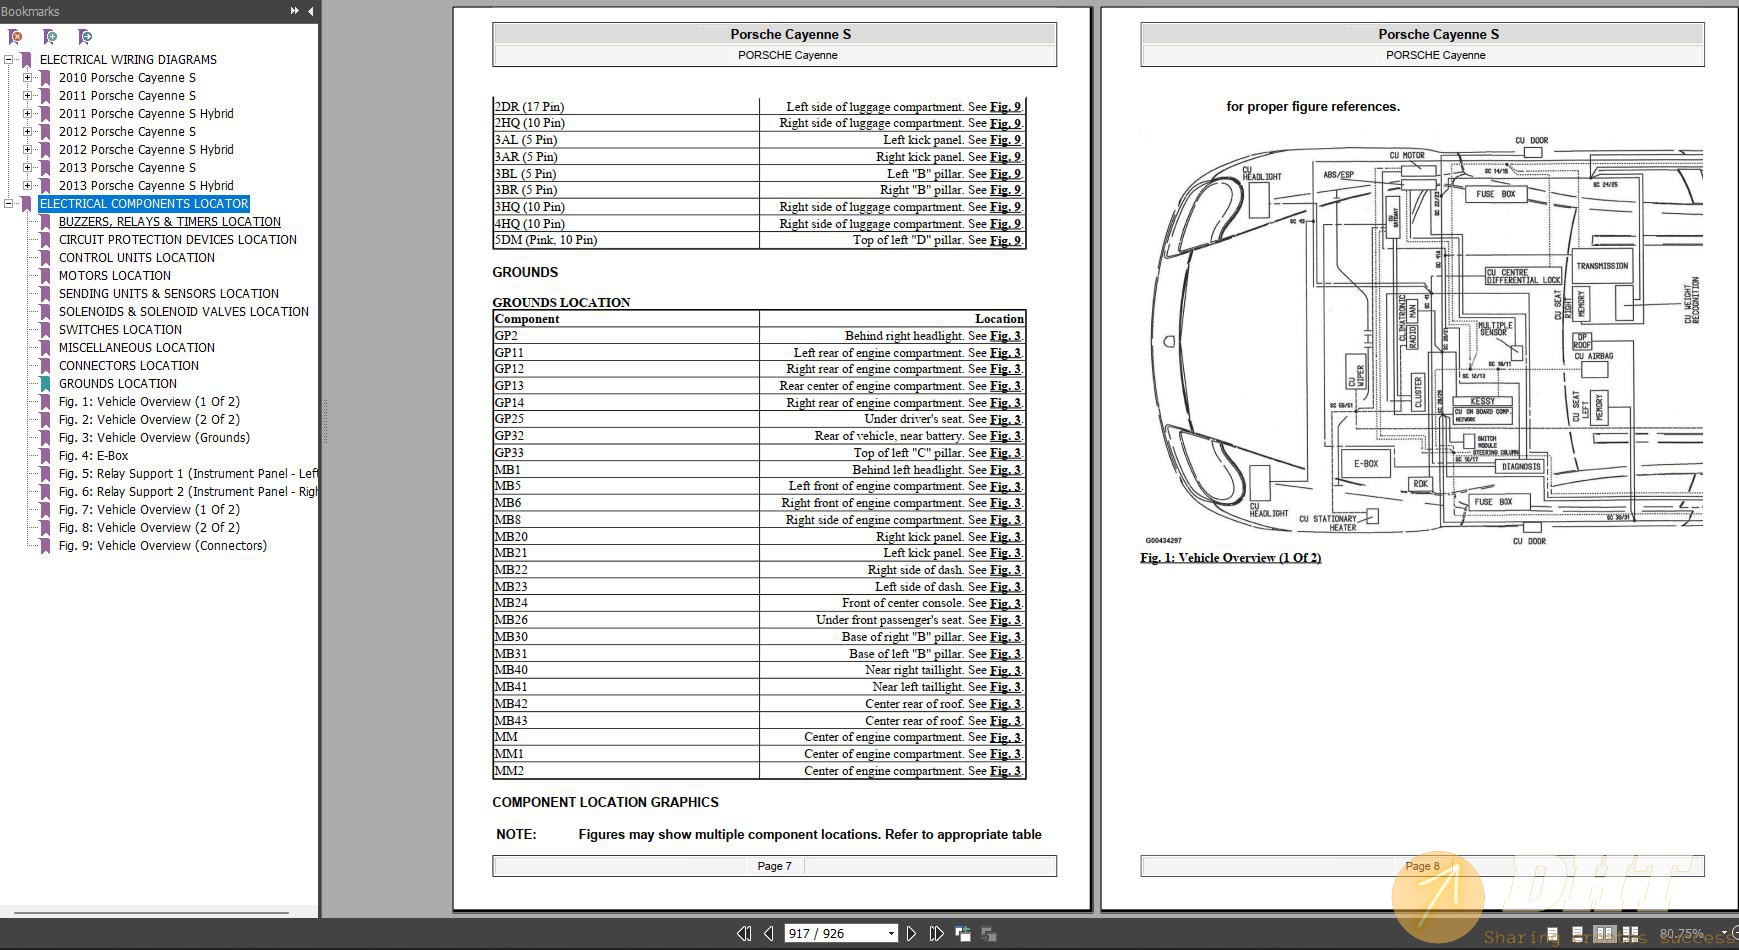
Task: Expand the 2012 Porsche Cayenne S Hybrid bookmark
Action: pos(28,150)
